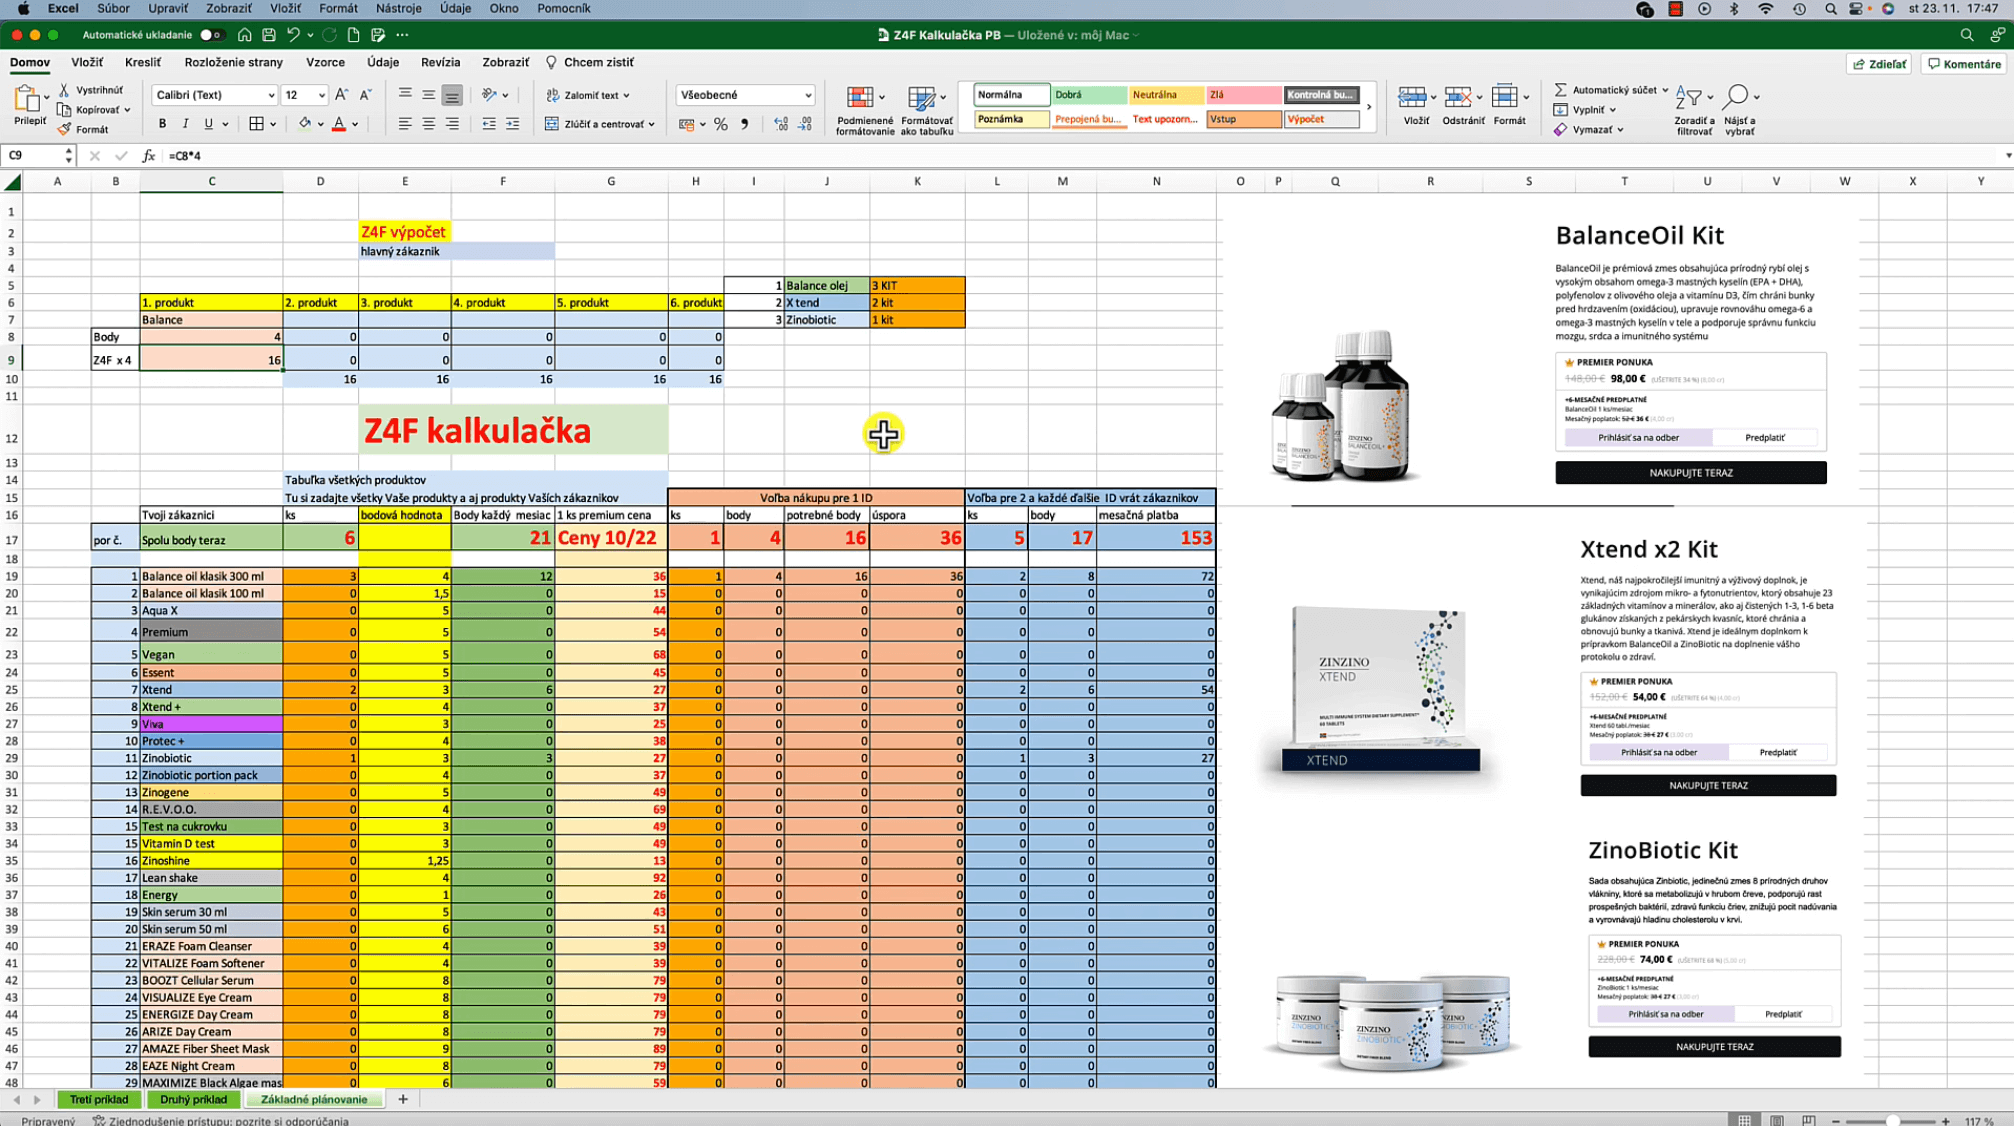Switch to the Druhý príklad sheet tab
Screen dimensions: 2014x1126
click(x=193, y=1099)
